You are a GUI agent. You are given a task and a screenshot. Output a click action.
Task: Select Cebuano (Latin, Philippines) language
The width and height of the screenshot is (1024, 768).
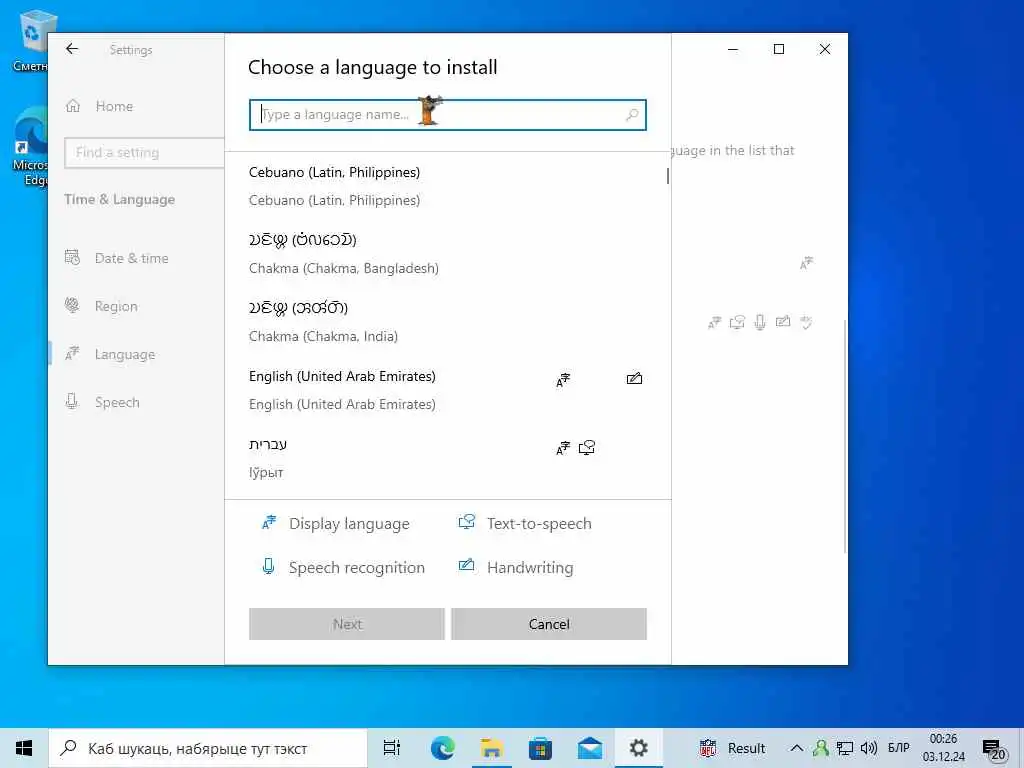[447, 186]
